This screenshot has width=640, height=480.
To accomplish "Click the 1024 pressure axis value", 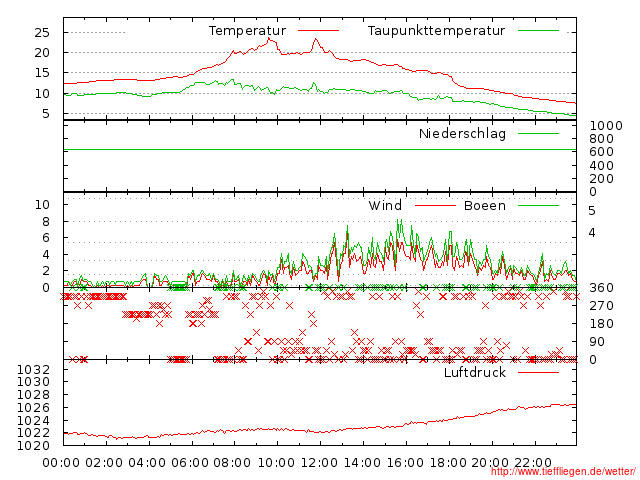I will point(33,420).
